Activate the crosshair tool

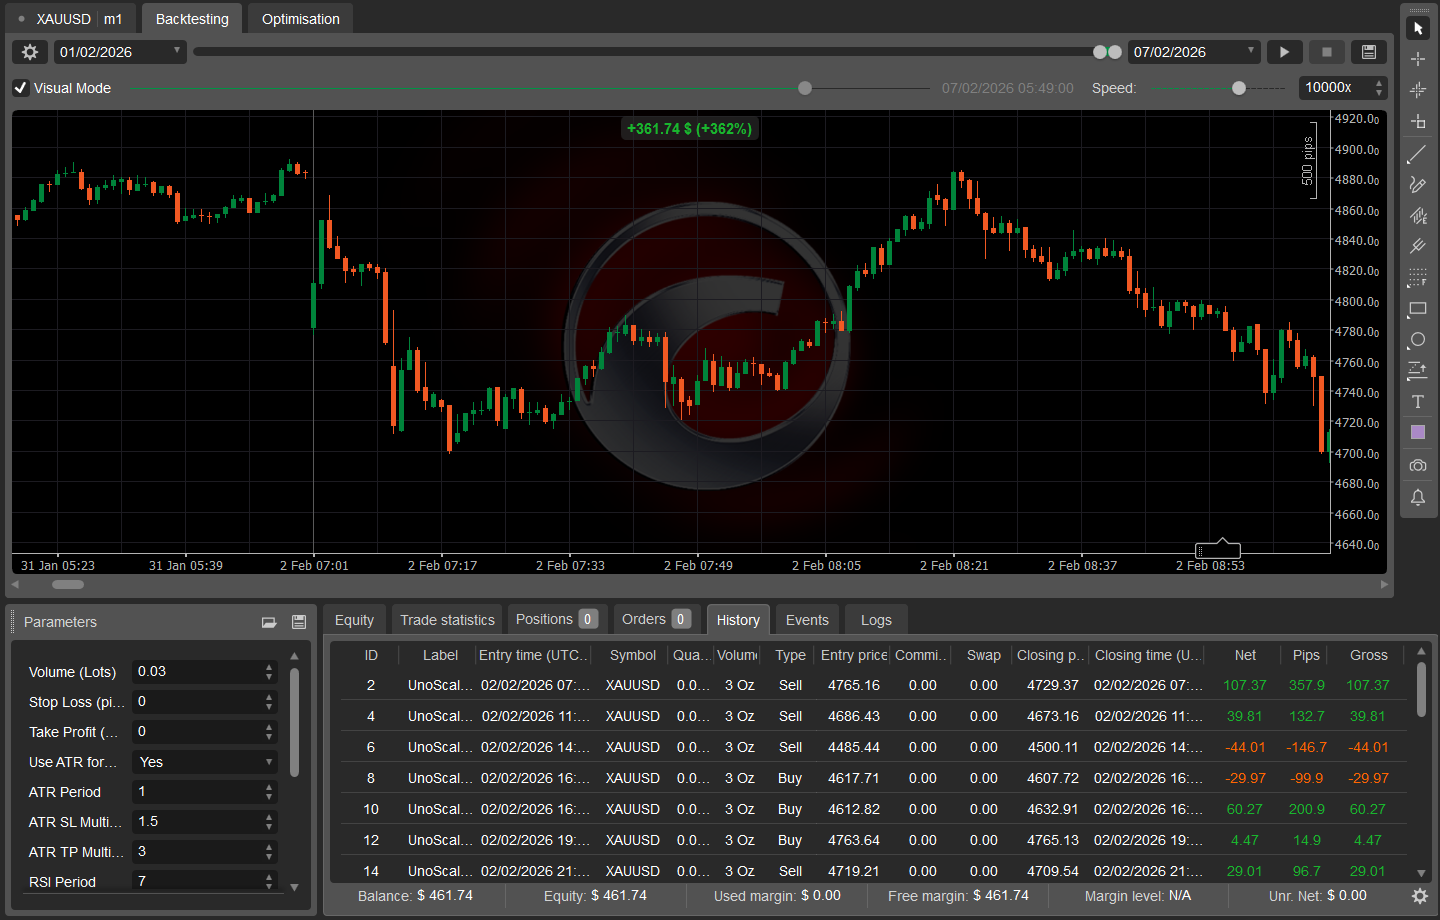point(1418,59)
